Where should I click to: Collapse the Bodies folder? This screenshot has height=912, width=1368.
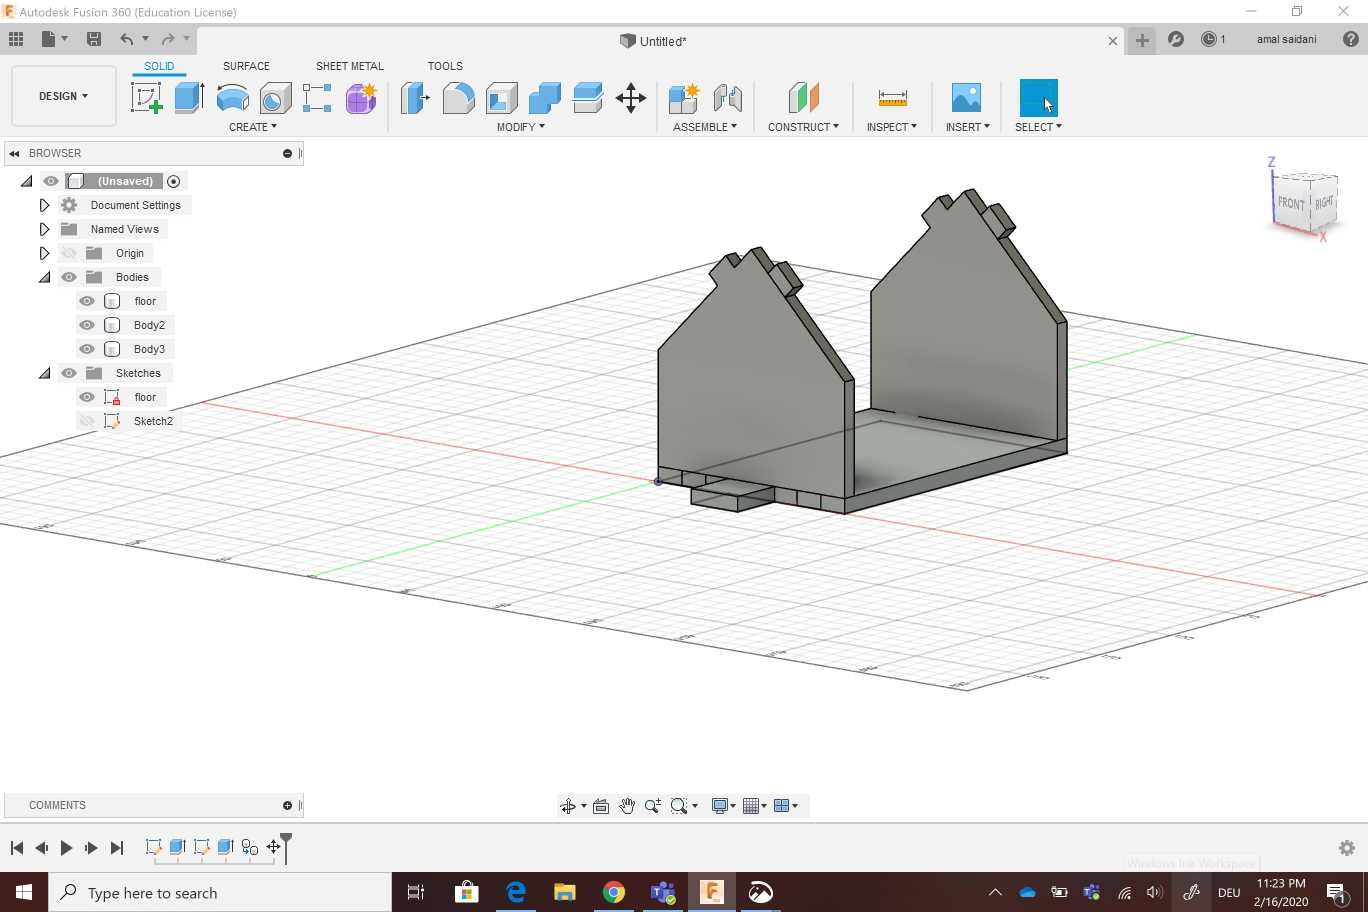(x=44, y=277)
